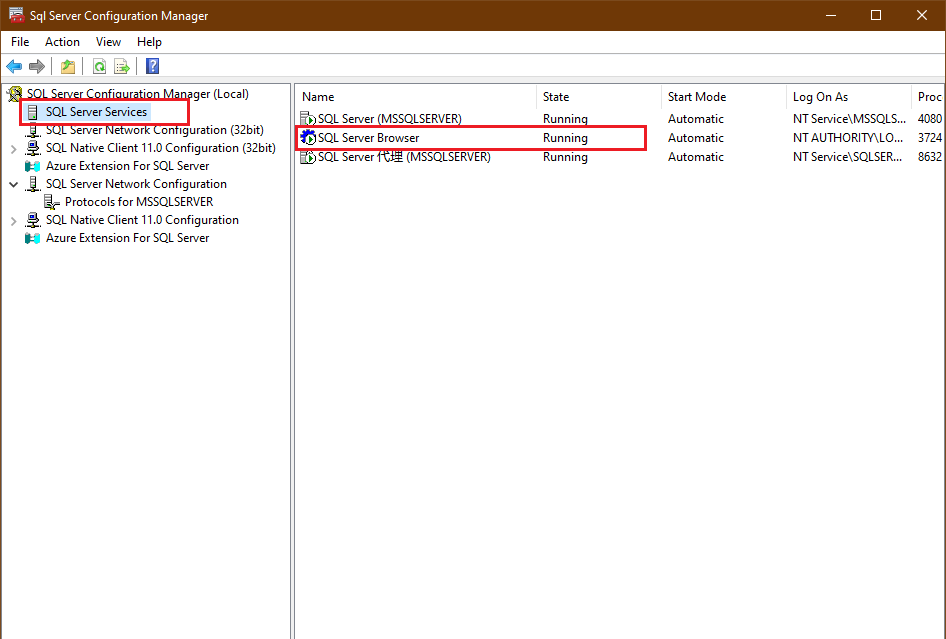Click the SQL Server (MSSQLSERVER) service icon
The height and width of the screenshot is (639, 946).
pyautogui.click(x=308, y=119)
